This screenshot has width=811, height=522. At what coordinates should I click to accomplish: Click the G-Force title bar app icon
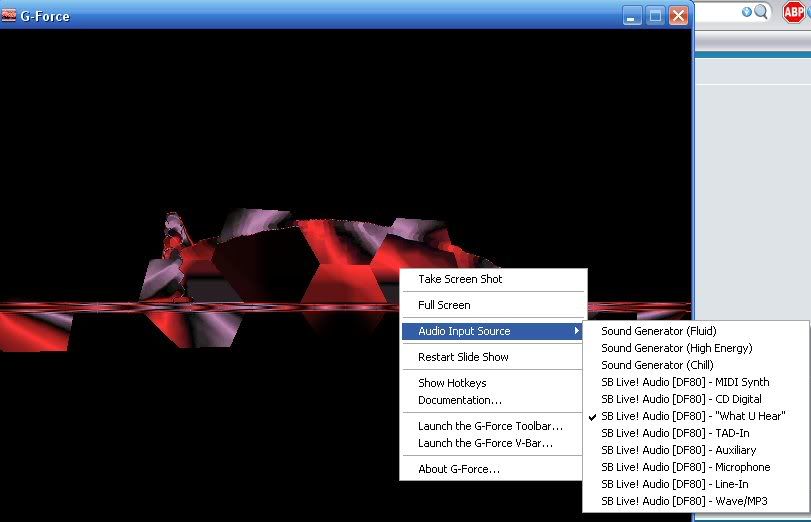click(x=8, y=16)
